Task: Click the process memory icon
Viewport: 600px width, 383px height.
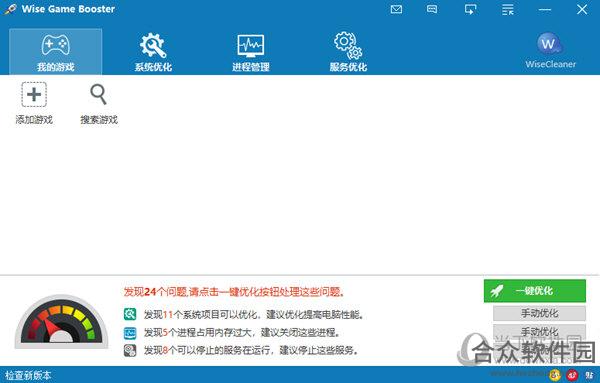Action: [130, 332]
